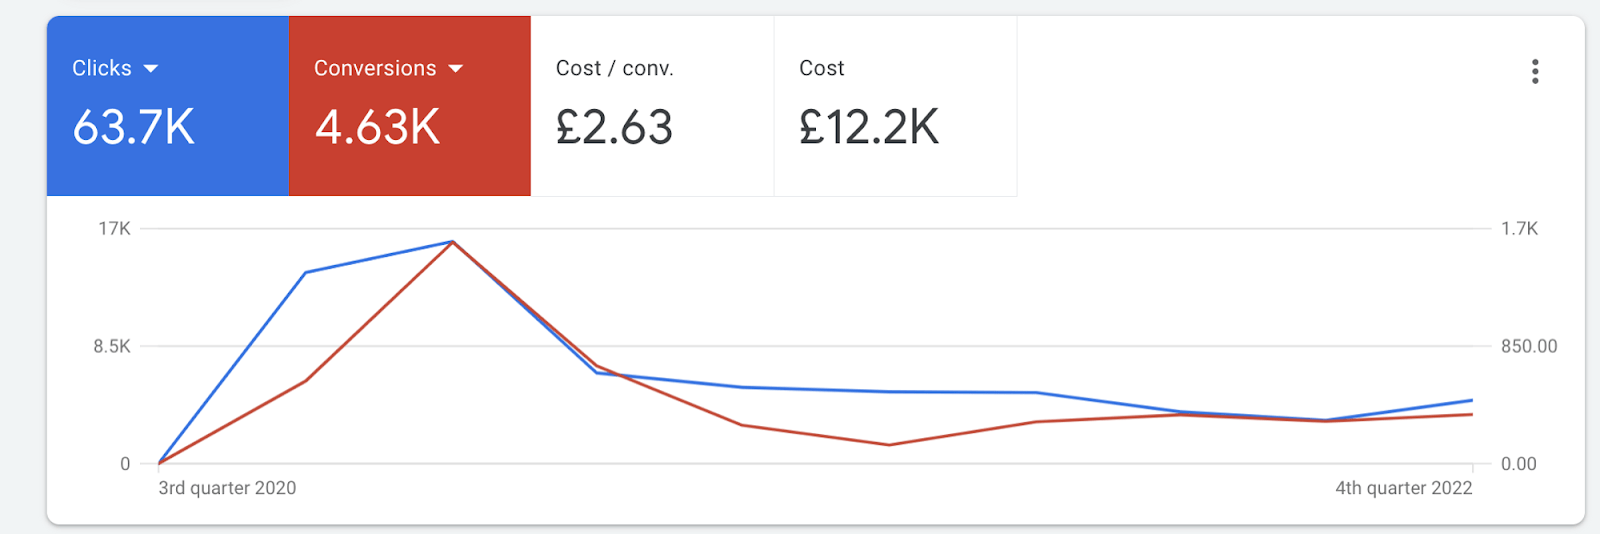Click the 4th quarter 2022 axis label
The width and height of the screenshot is (1600, 534).
[1404, 488]
